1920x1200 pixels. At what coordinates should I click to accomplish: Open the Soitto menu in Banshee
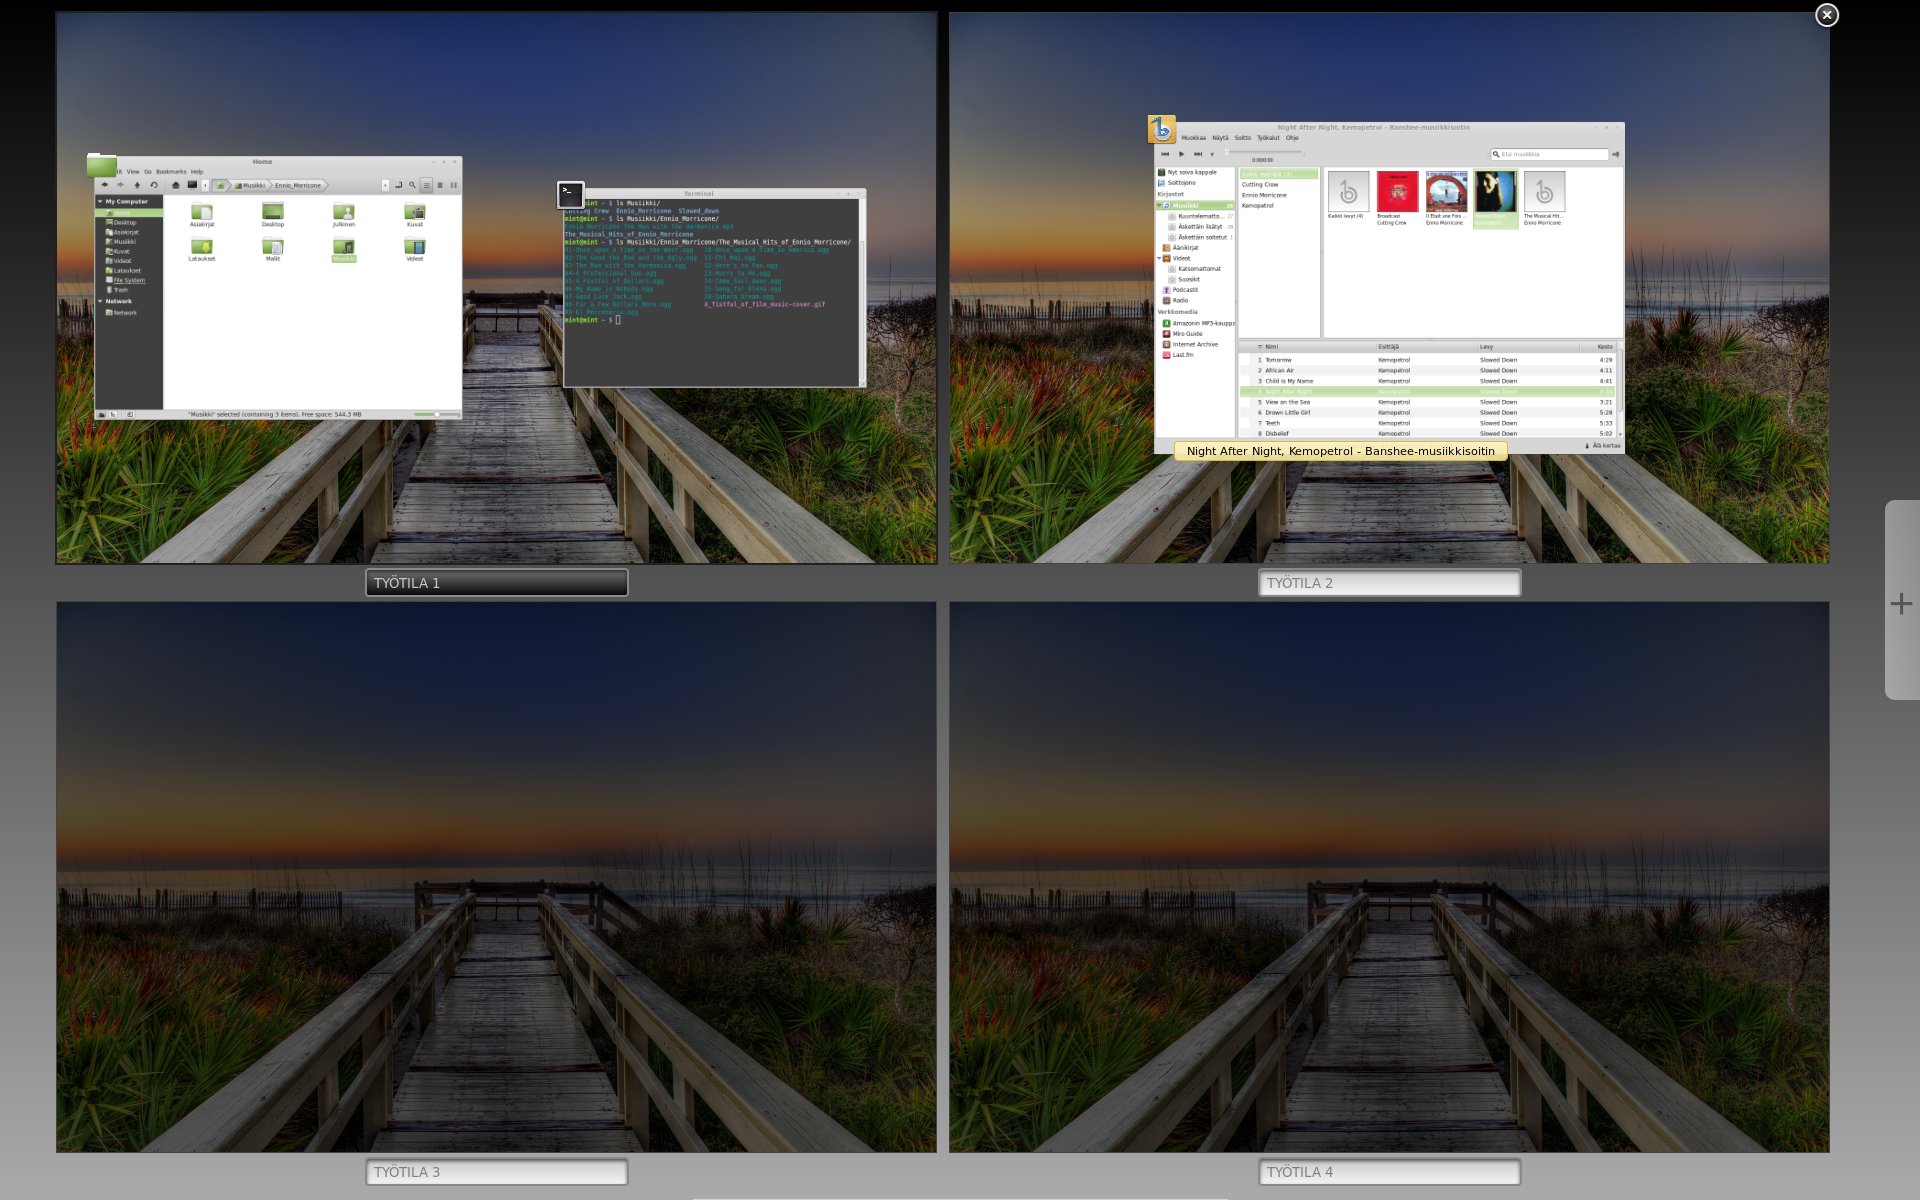tap(1243, 138)
